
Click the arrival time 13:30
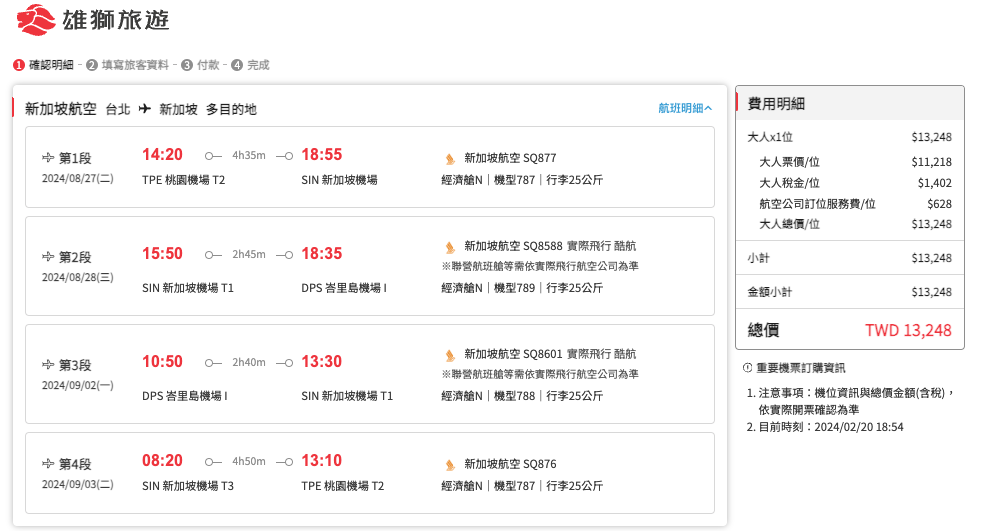322,361
